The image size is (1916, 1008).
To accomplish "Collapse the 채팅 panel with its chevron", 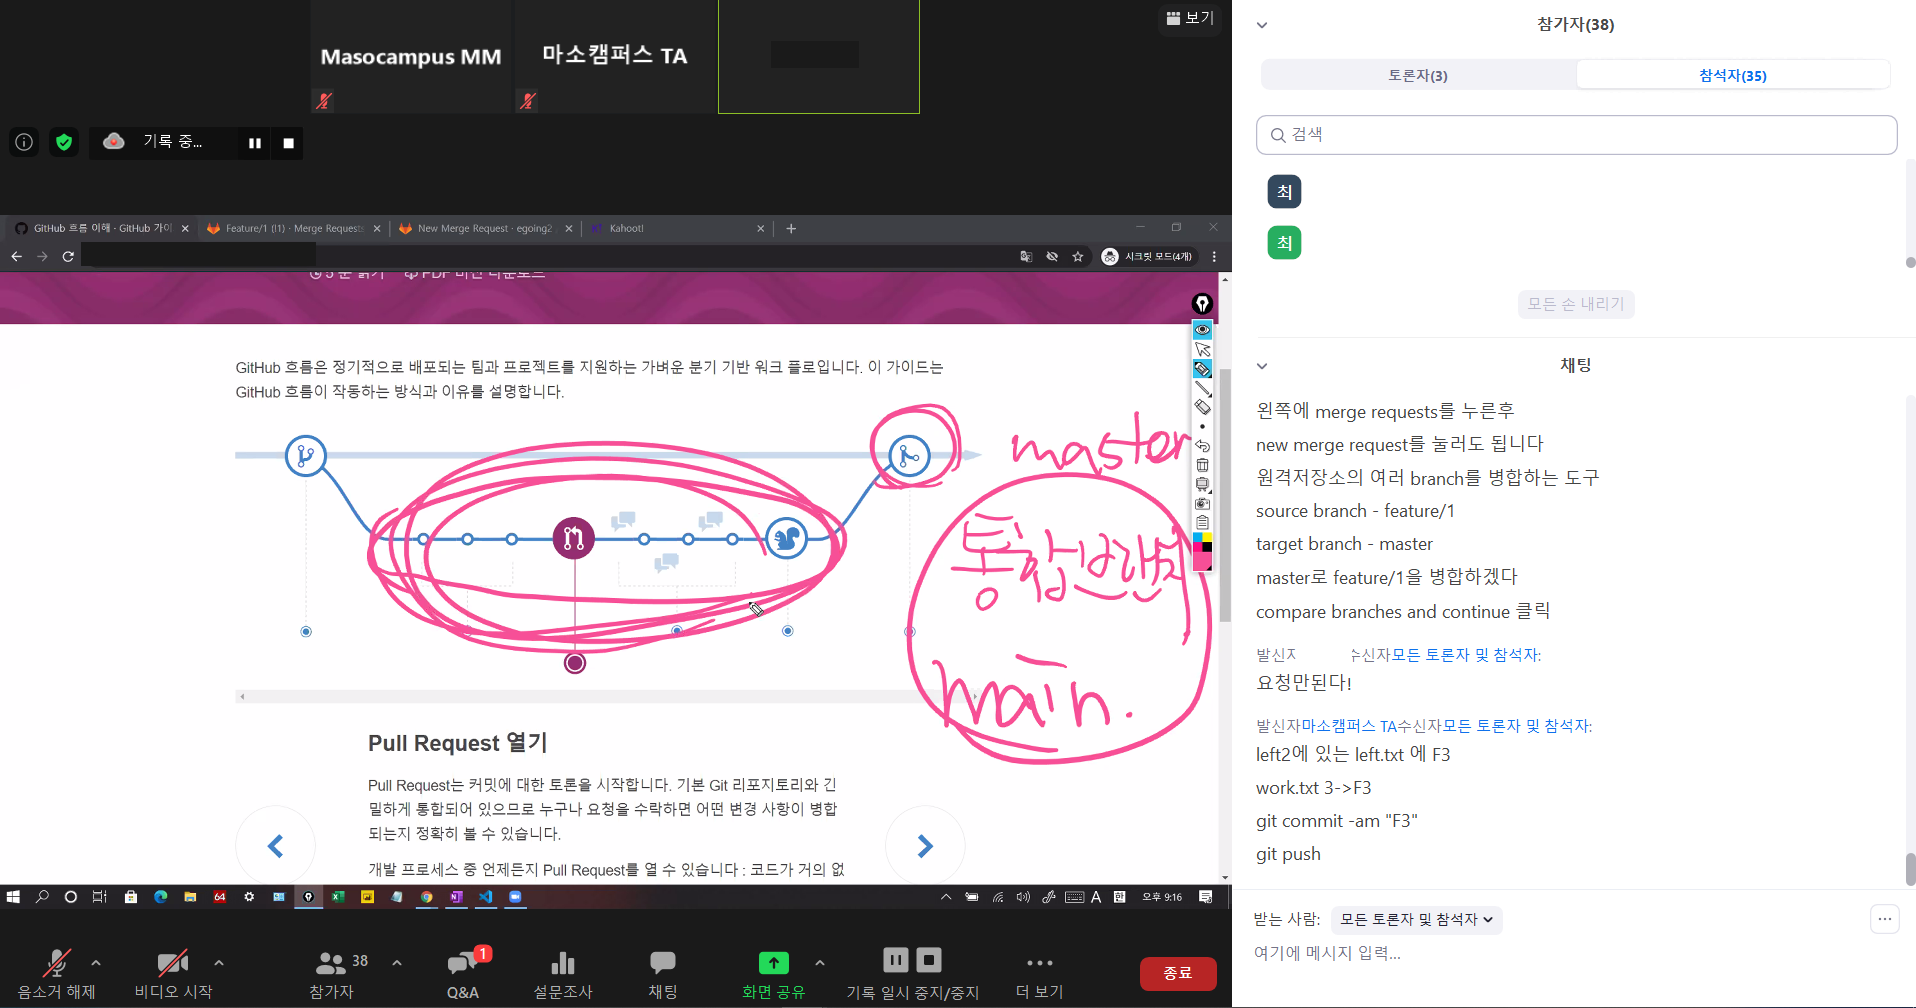I will pos(1262,366).
